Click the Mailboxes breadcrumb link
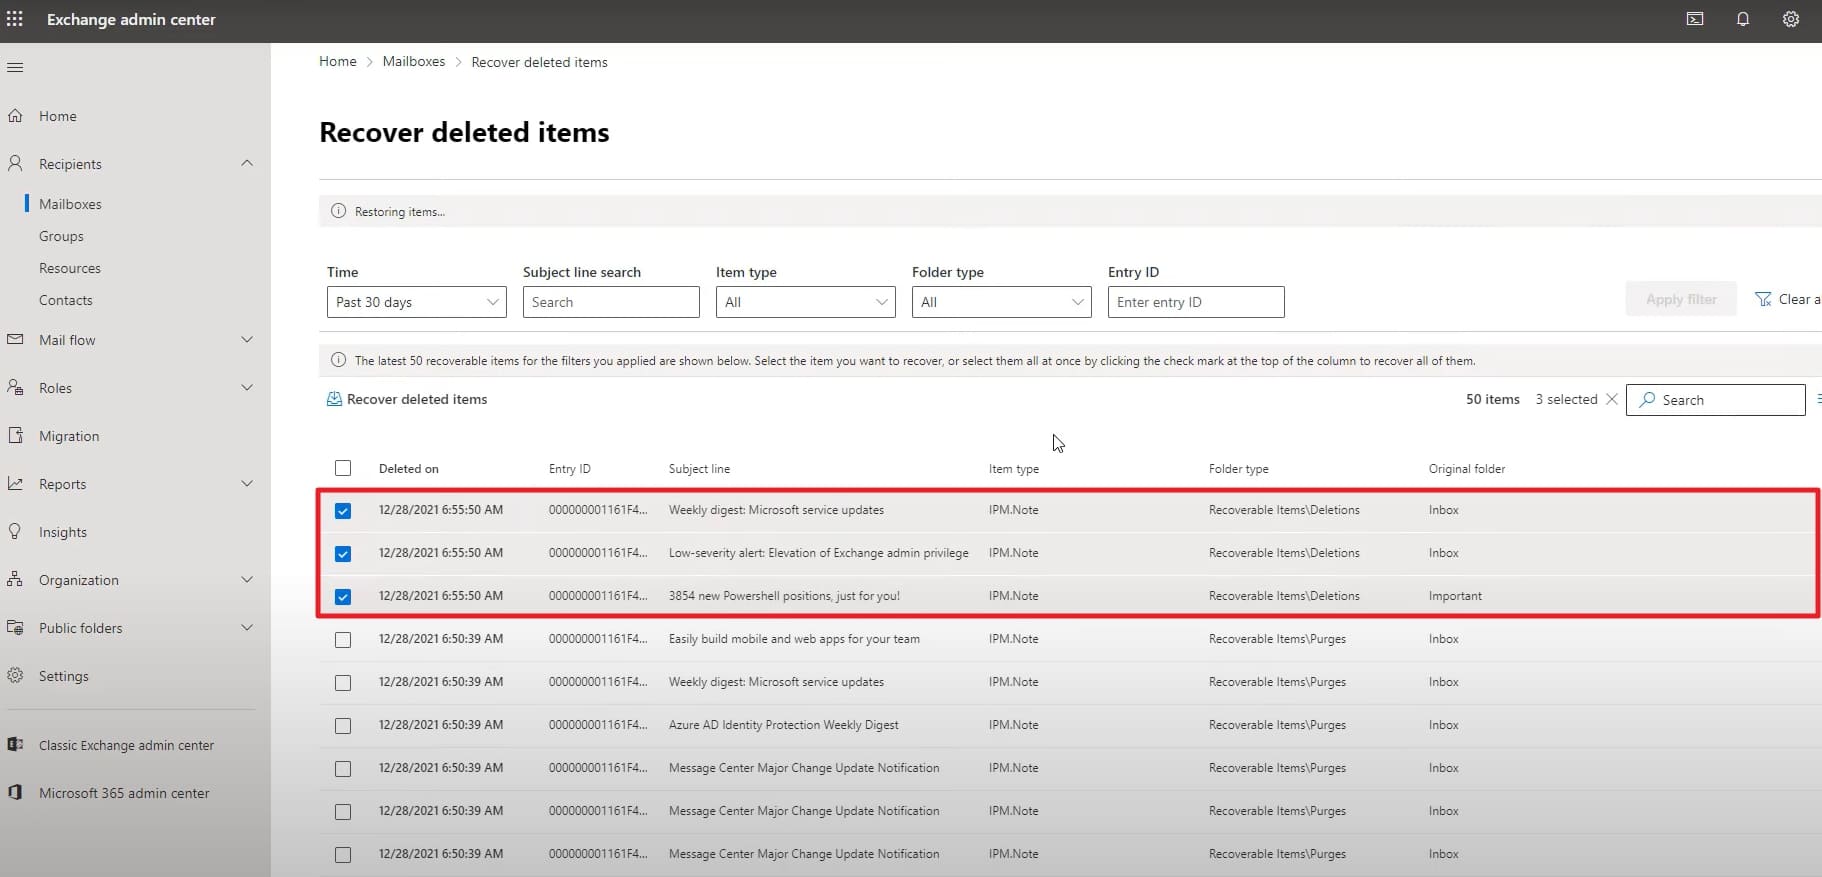1822x877 pixels. 413,61
